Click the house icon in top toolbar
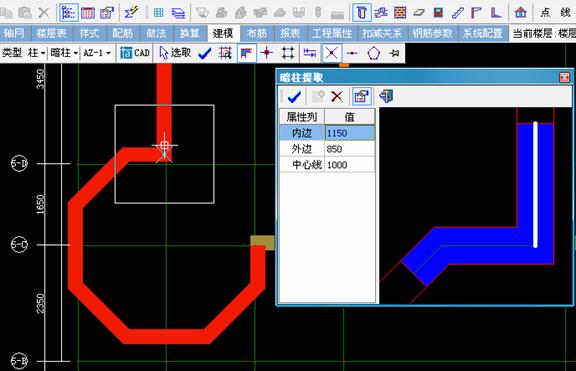Screen dimensions: 576x371 (520, 12)
